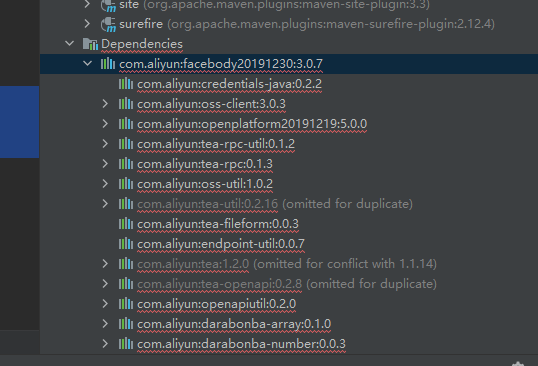
Task: Click library icon of facebody20191230:3.0.7
Action: 108,63
